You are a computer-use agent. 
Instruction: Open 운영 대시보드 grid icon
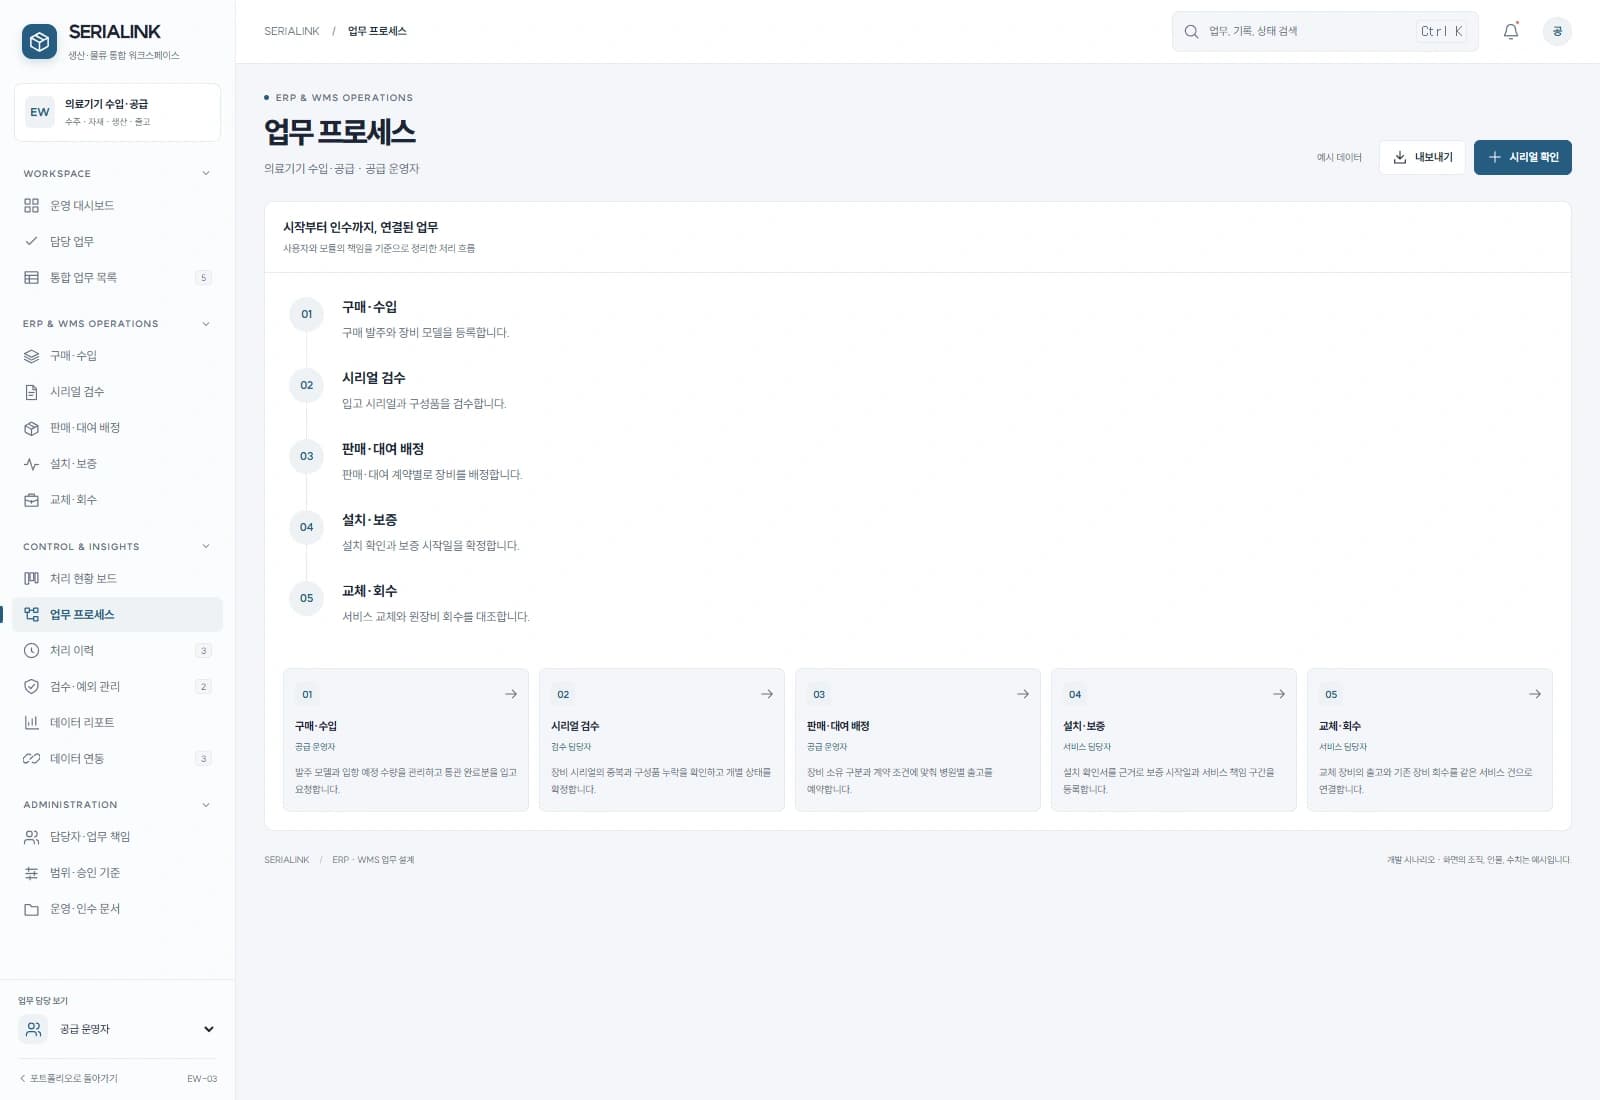click(31, 205)
